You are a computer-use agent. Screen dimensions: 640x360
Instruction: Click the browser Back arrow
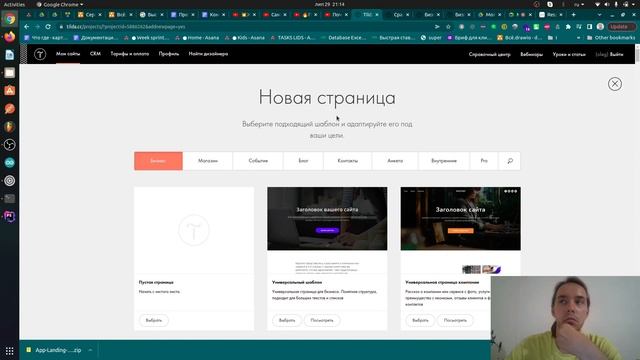(x=27, y=27)
